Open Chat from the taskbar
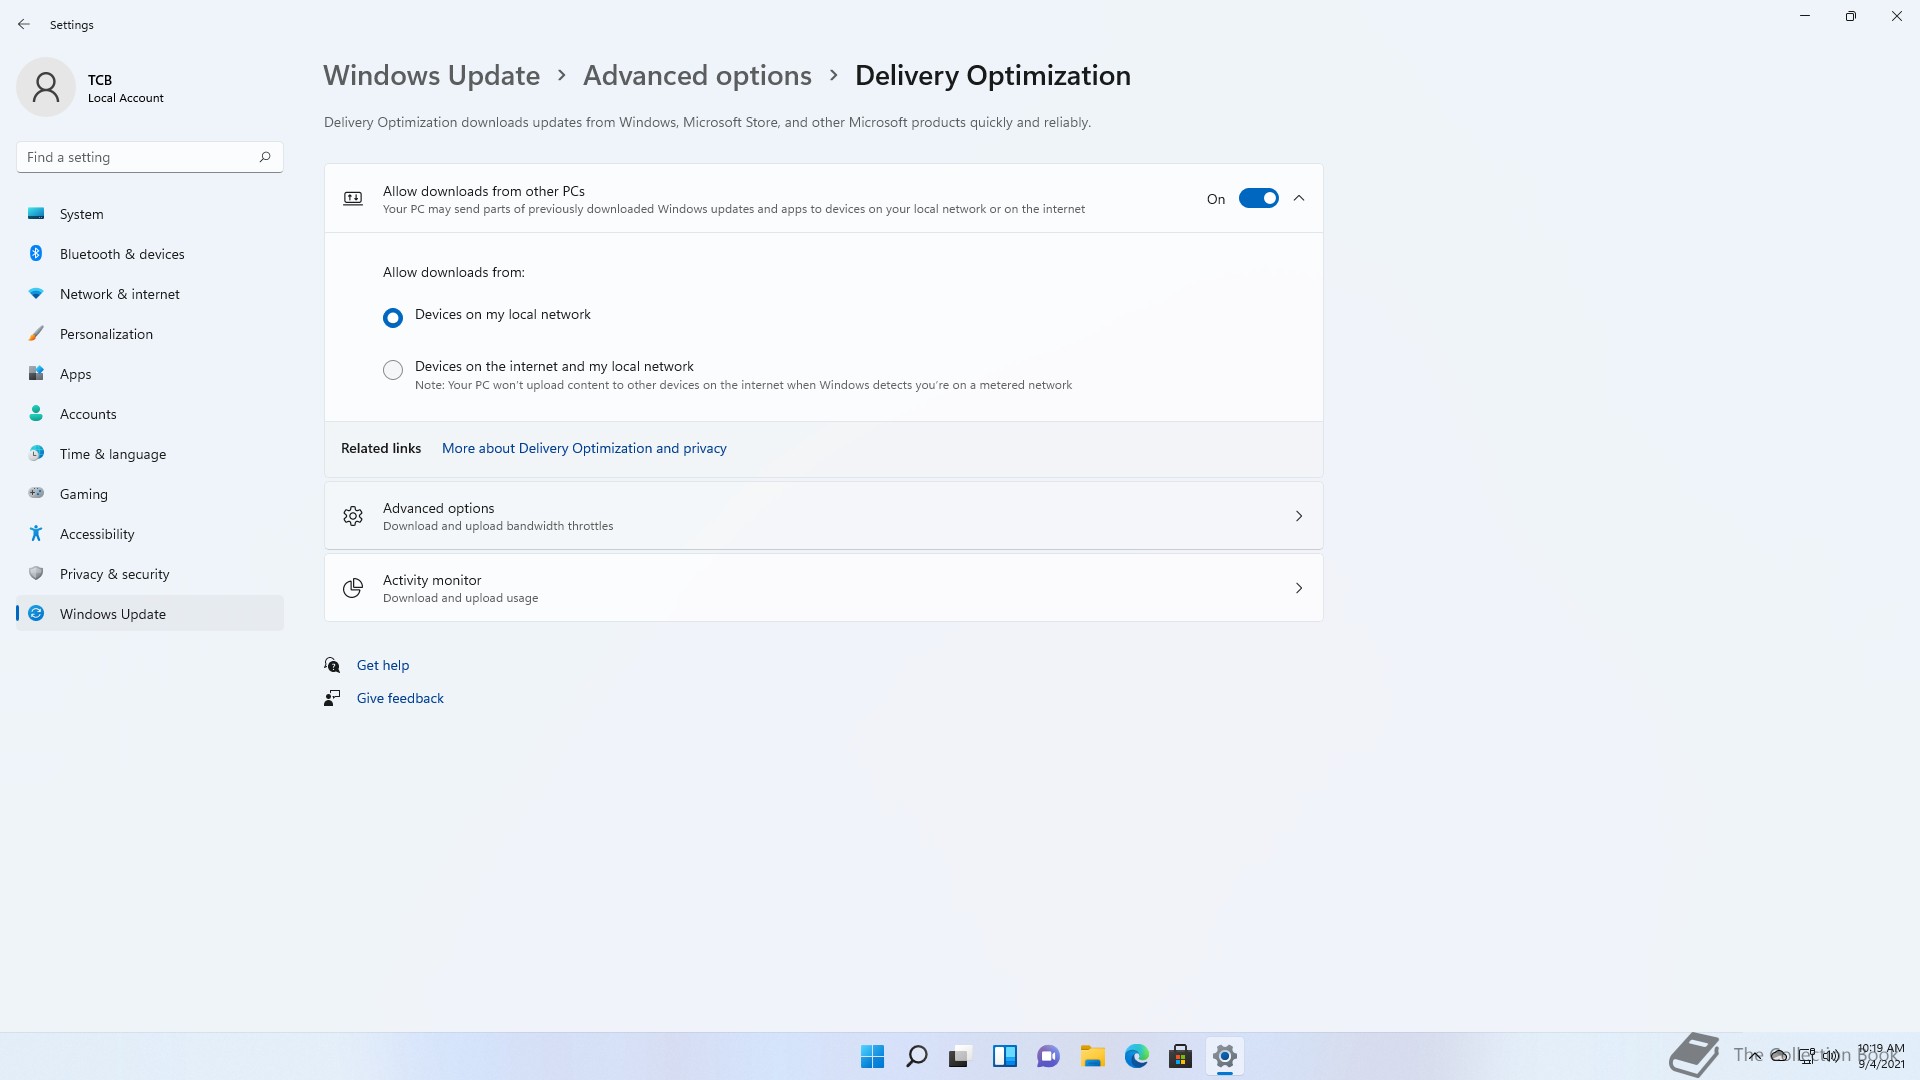Image resolution: width=1920 pixels, height=1080 pixels. (x=1048, y=1056)
